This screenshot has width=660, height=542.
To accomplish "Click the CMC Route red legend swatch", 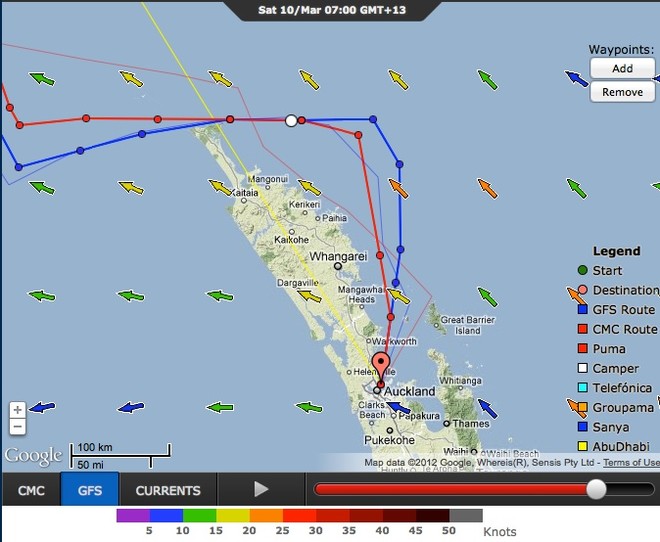I will [x=583, y=329].
